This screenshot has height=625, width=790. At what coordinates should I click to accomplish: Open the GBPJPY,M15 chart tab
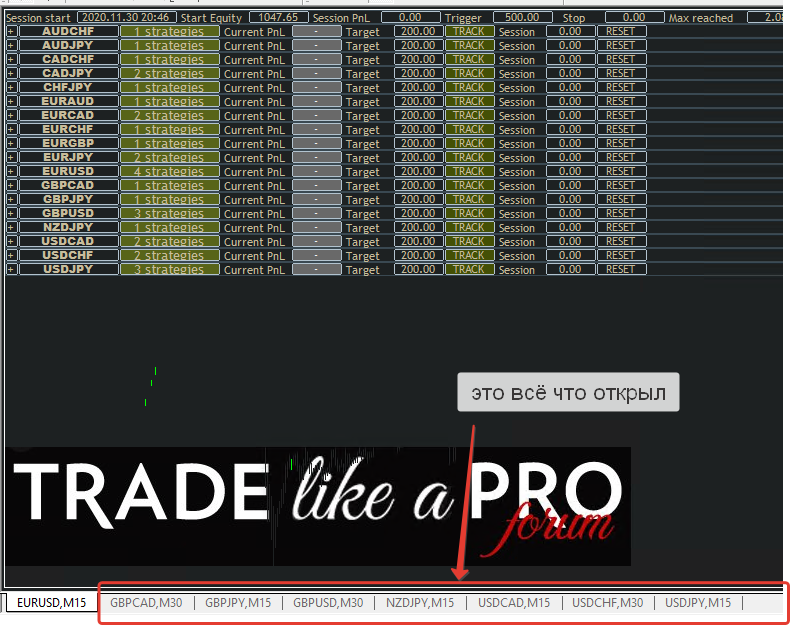238,602
